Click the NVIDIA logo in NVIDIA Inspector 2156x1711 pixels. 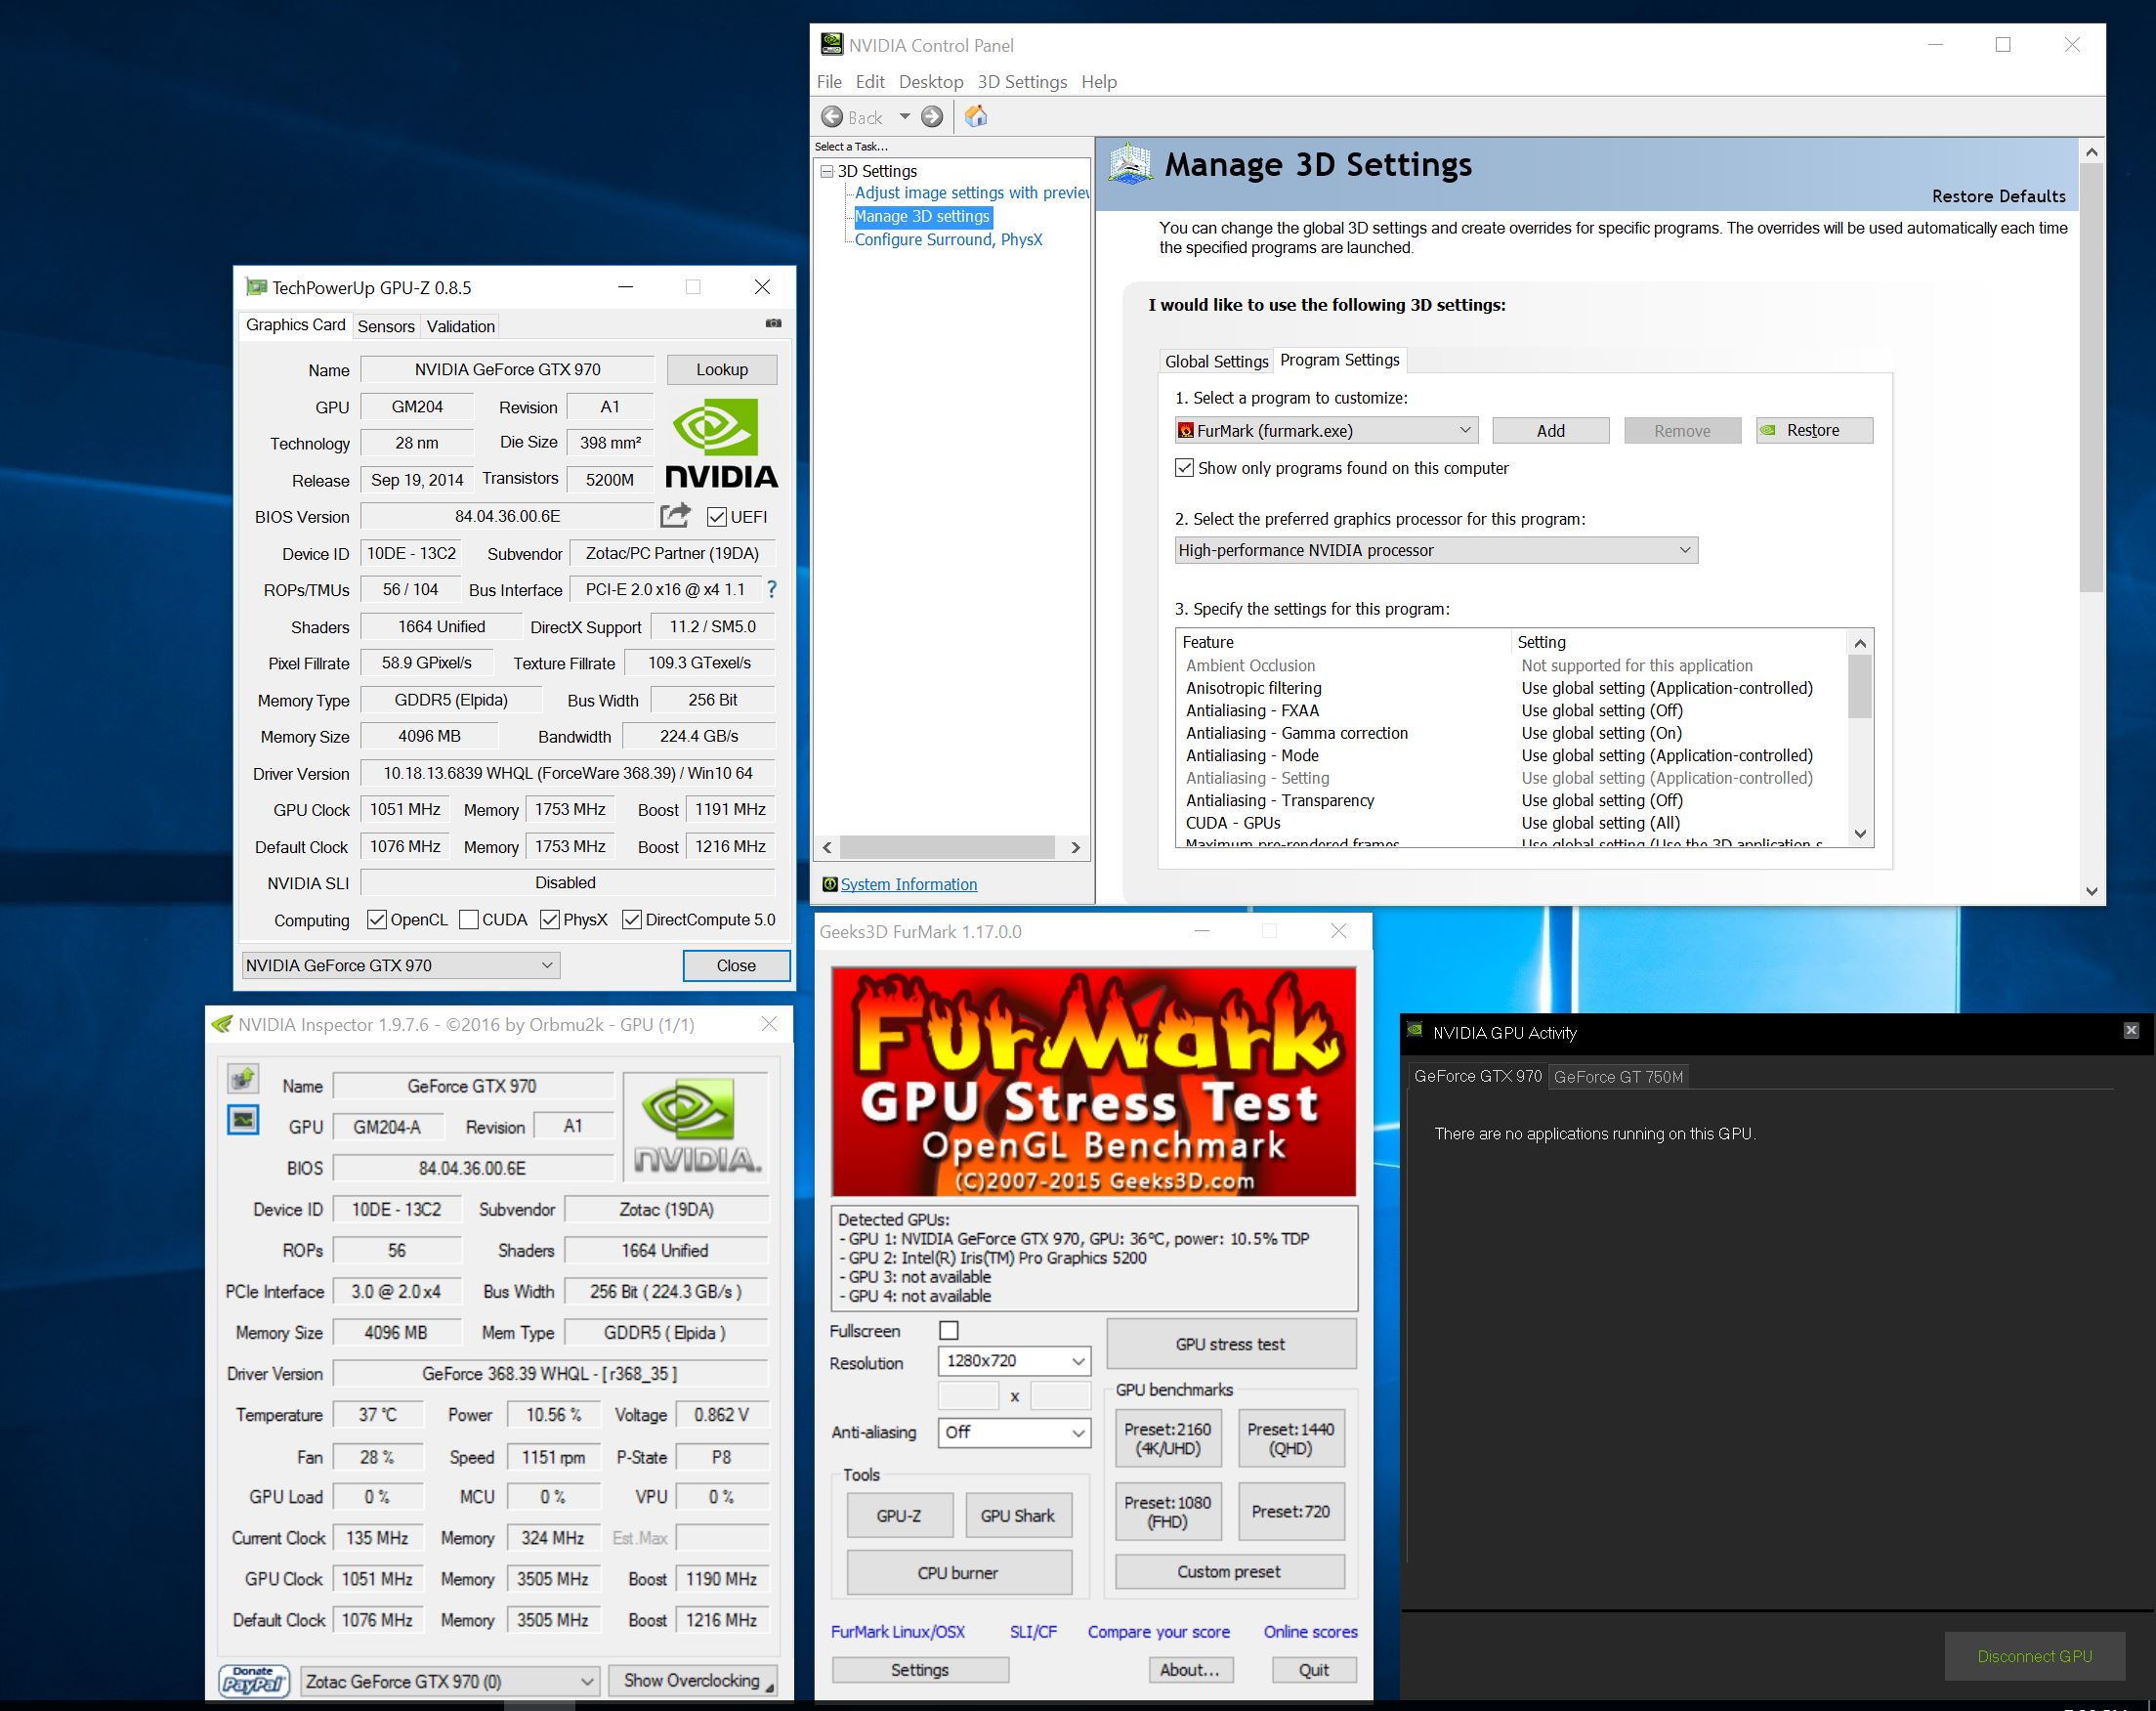pos(696,1126)
